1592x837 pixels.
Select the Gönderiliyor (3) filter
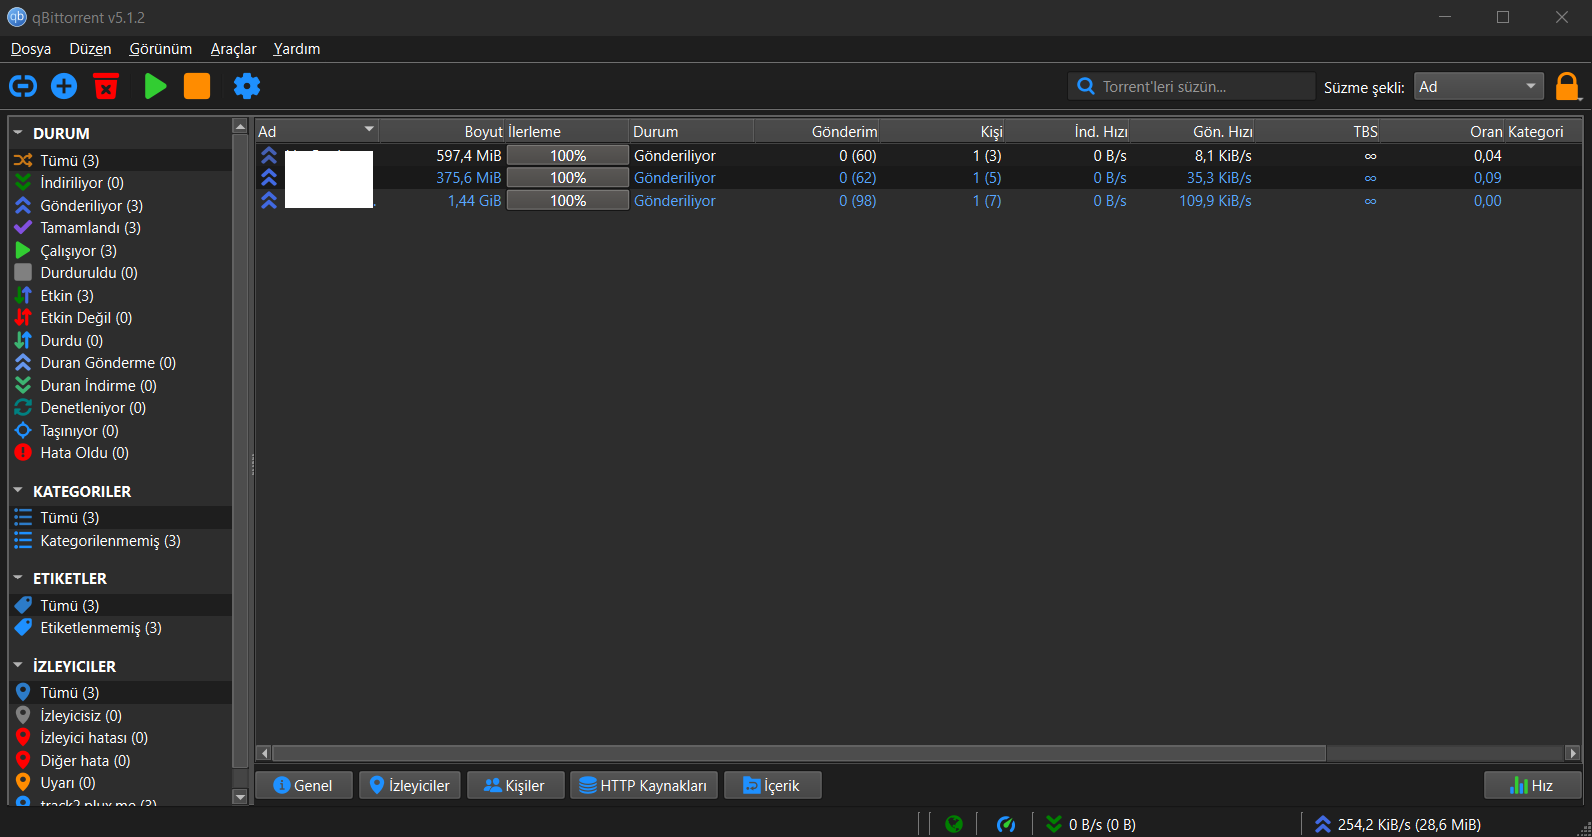point(91,206)
